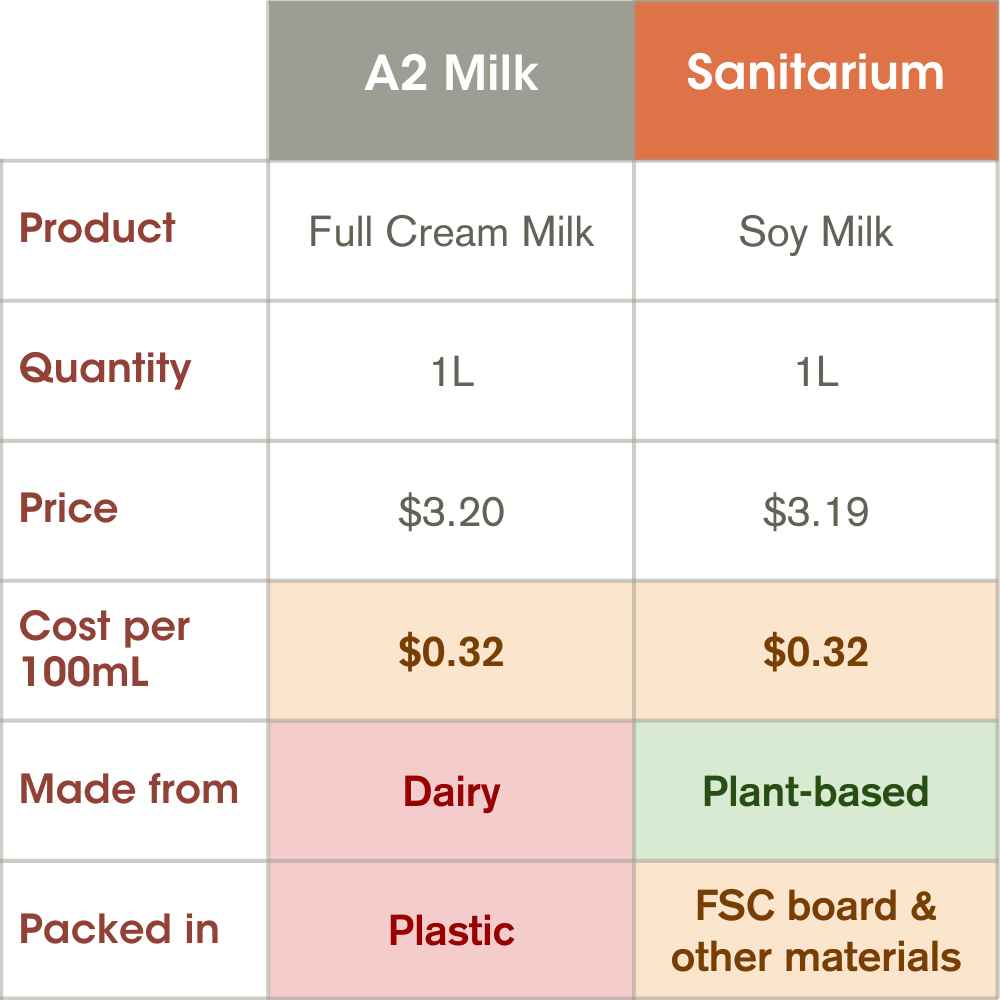Screen dimensions: 1000x1000
Task: Select the $0.32 cost cell for A2 Milk
Action: point(451,652)
